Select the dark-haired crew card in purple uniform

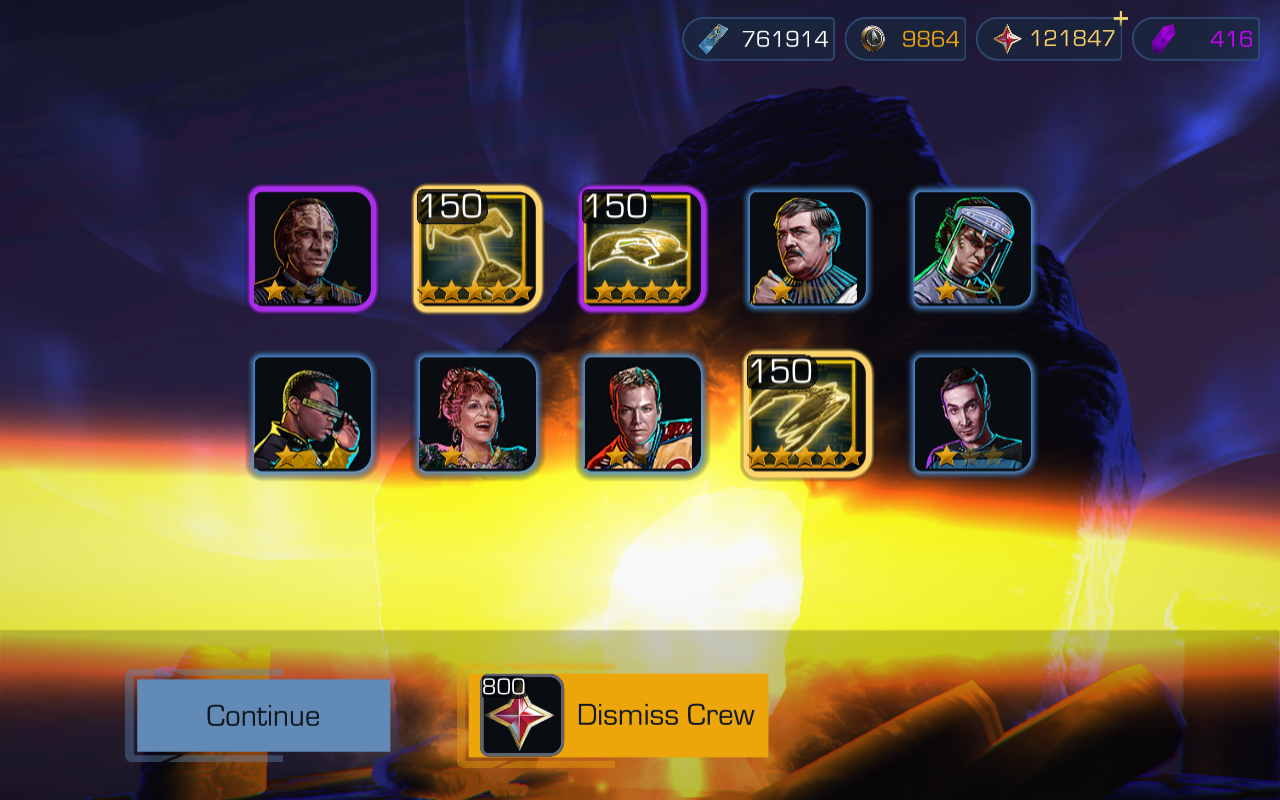[x=972, y=413]
